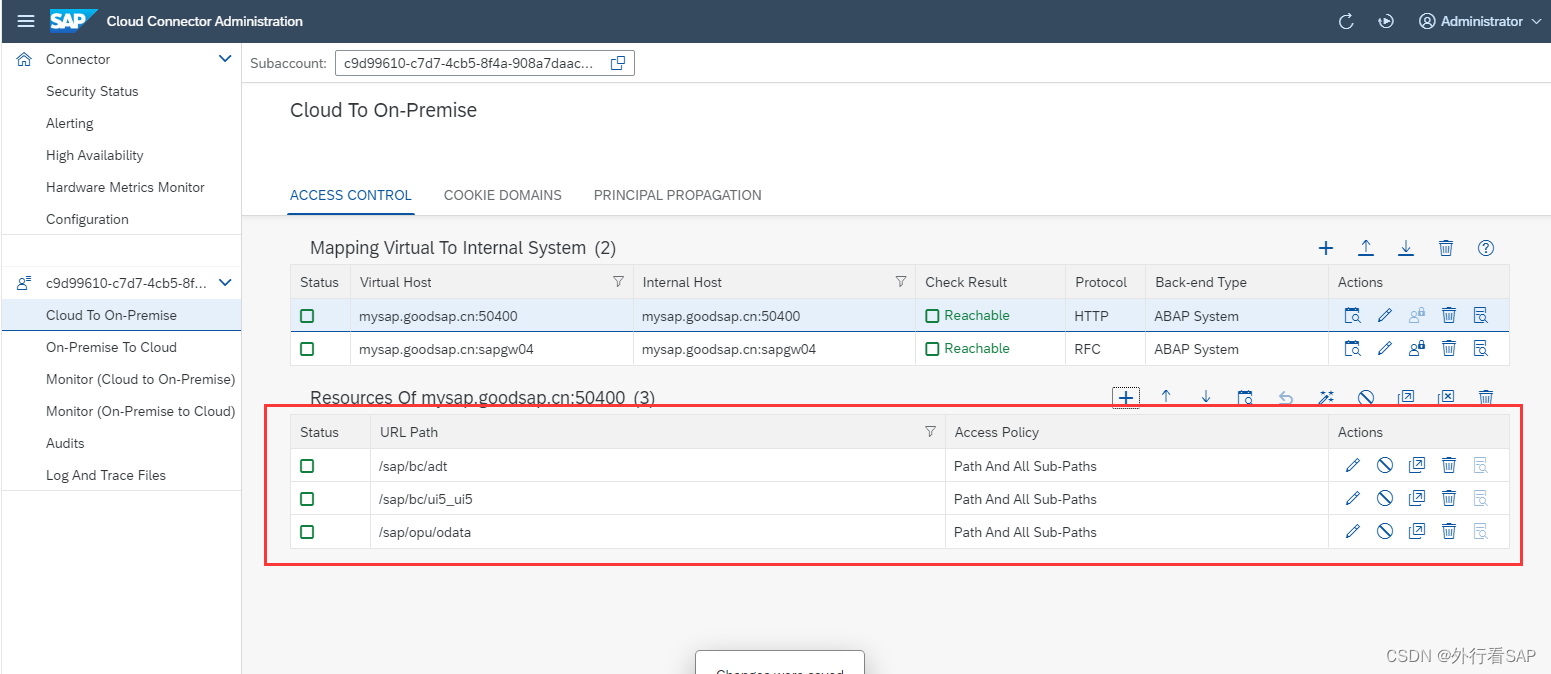
Task: Collapse the Connector section chevron
Action: 225,59
